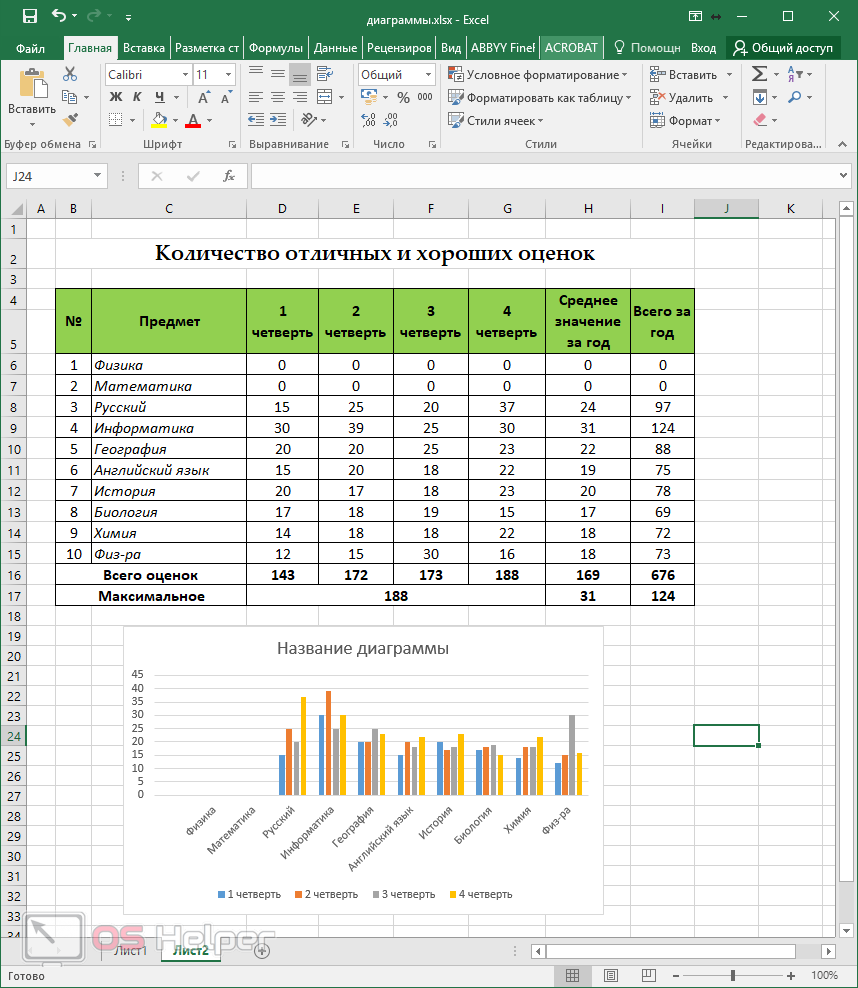Click the yellow fill color bucket
Viewport: 858px width, 988px height.
pos(159,121)
